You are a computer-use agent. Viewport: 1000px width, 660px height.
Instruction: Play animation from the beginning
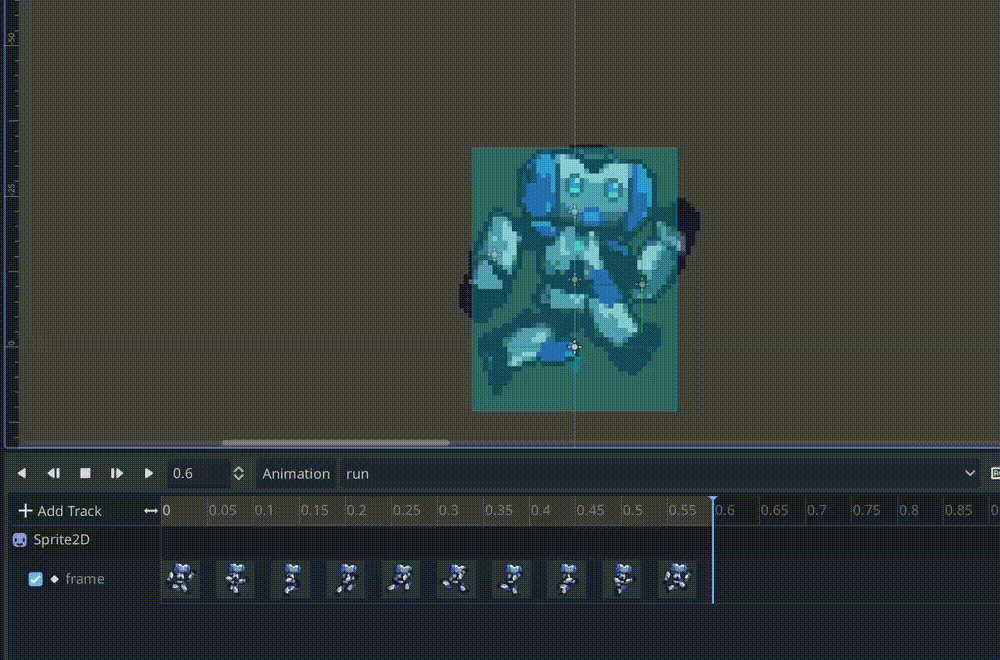click(x=117, y=473)
